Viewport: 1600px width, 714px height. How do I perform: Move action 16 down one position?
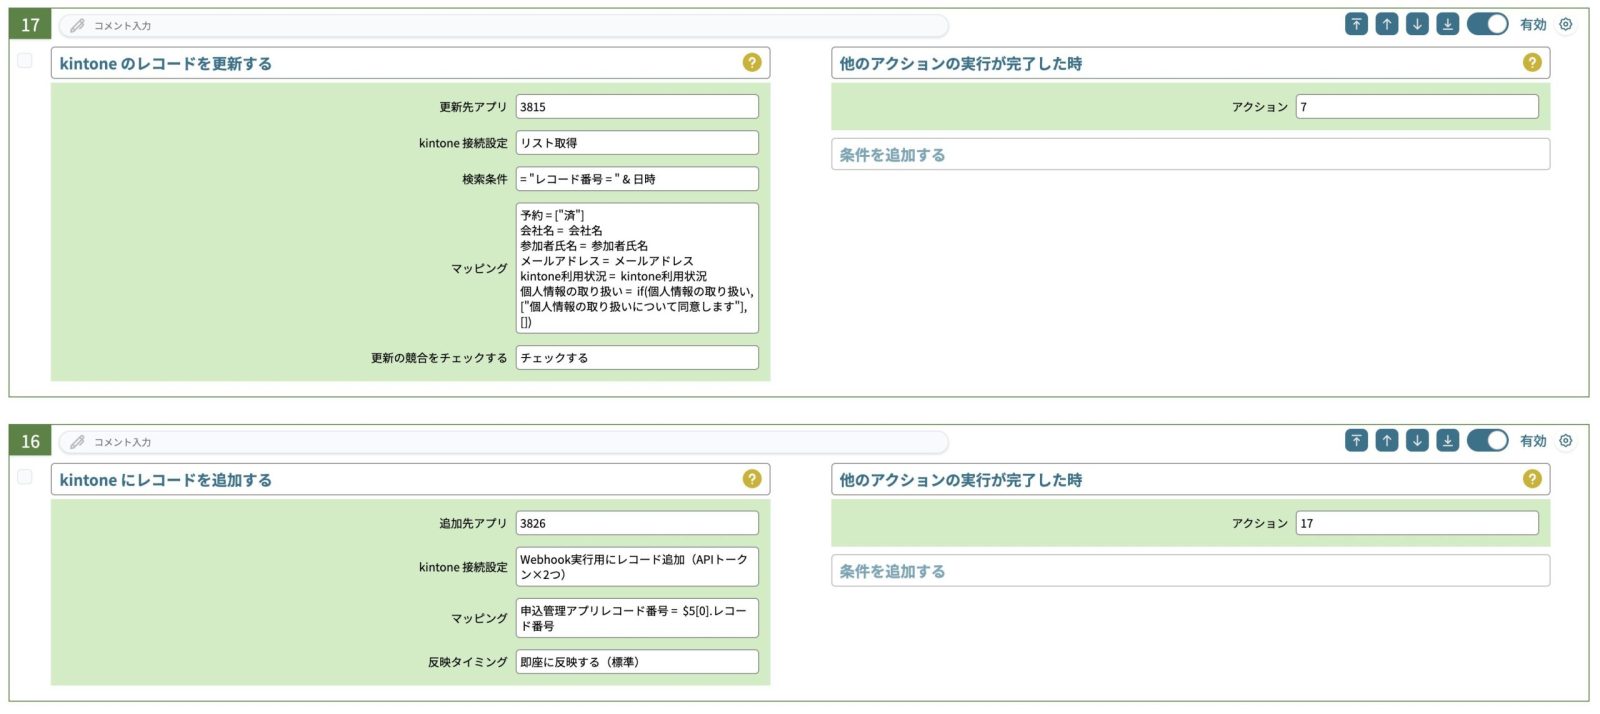(1417, 441)
